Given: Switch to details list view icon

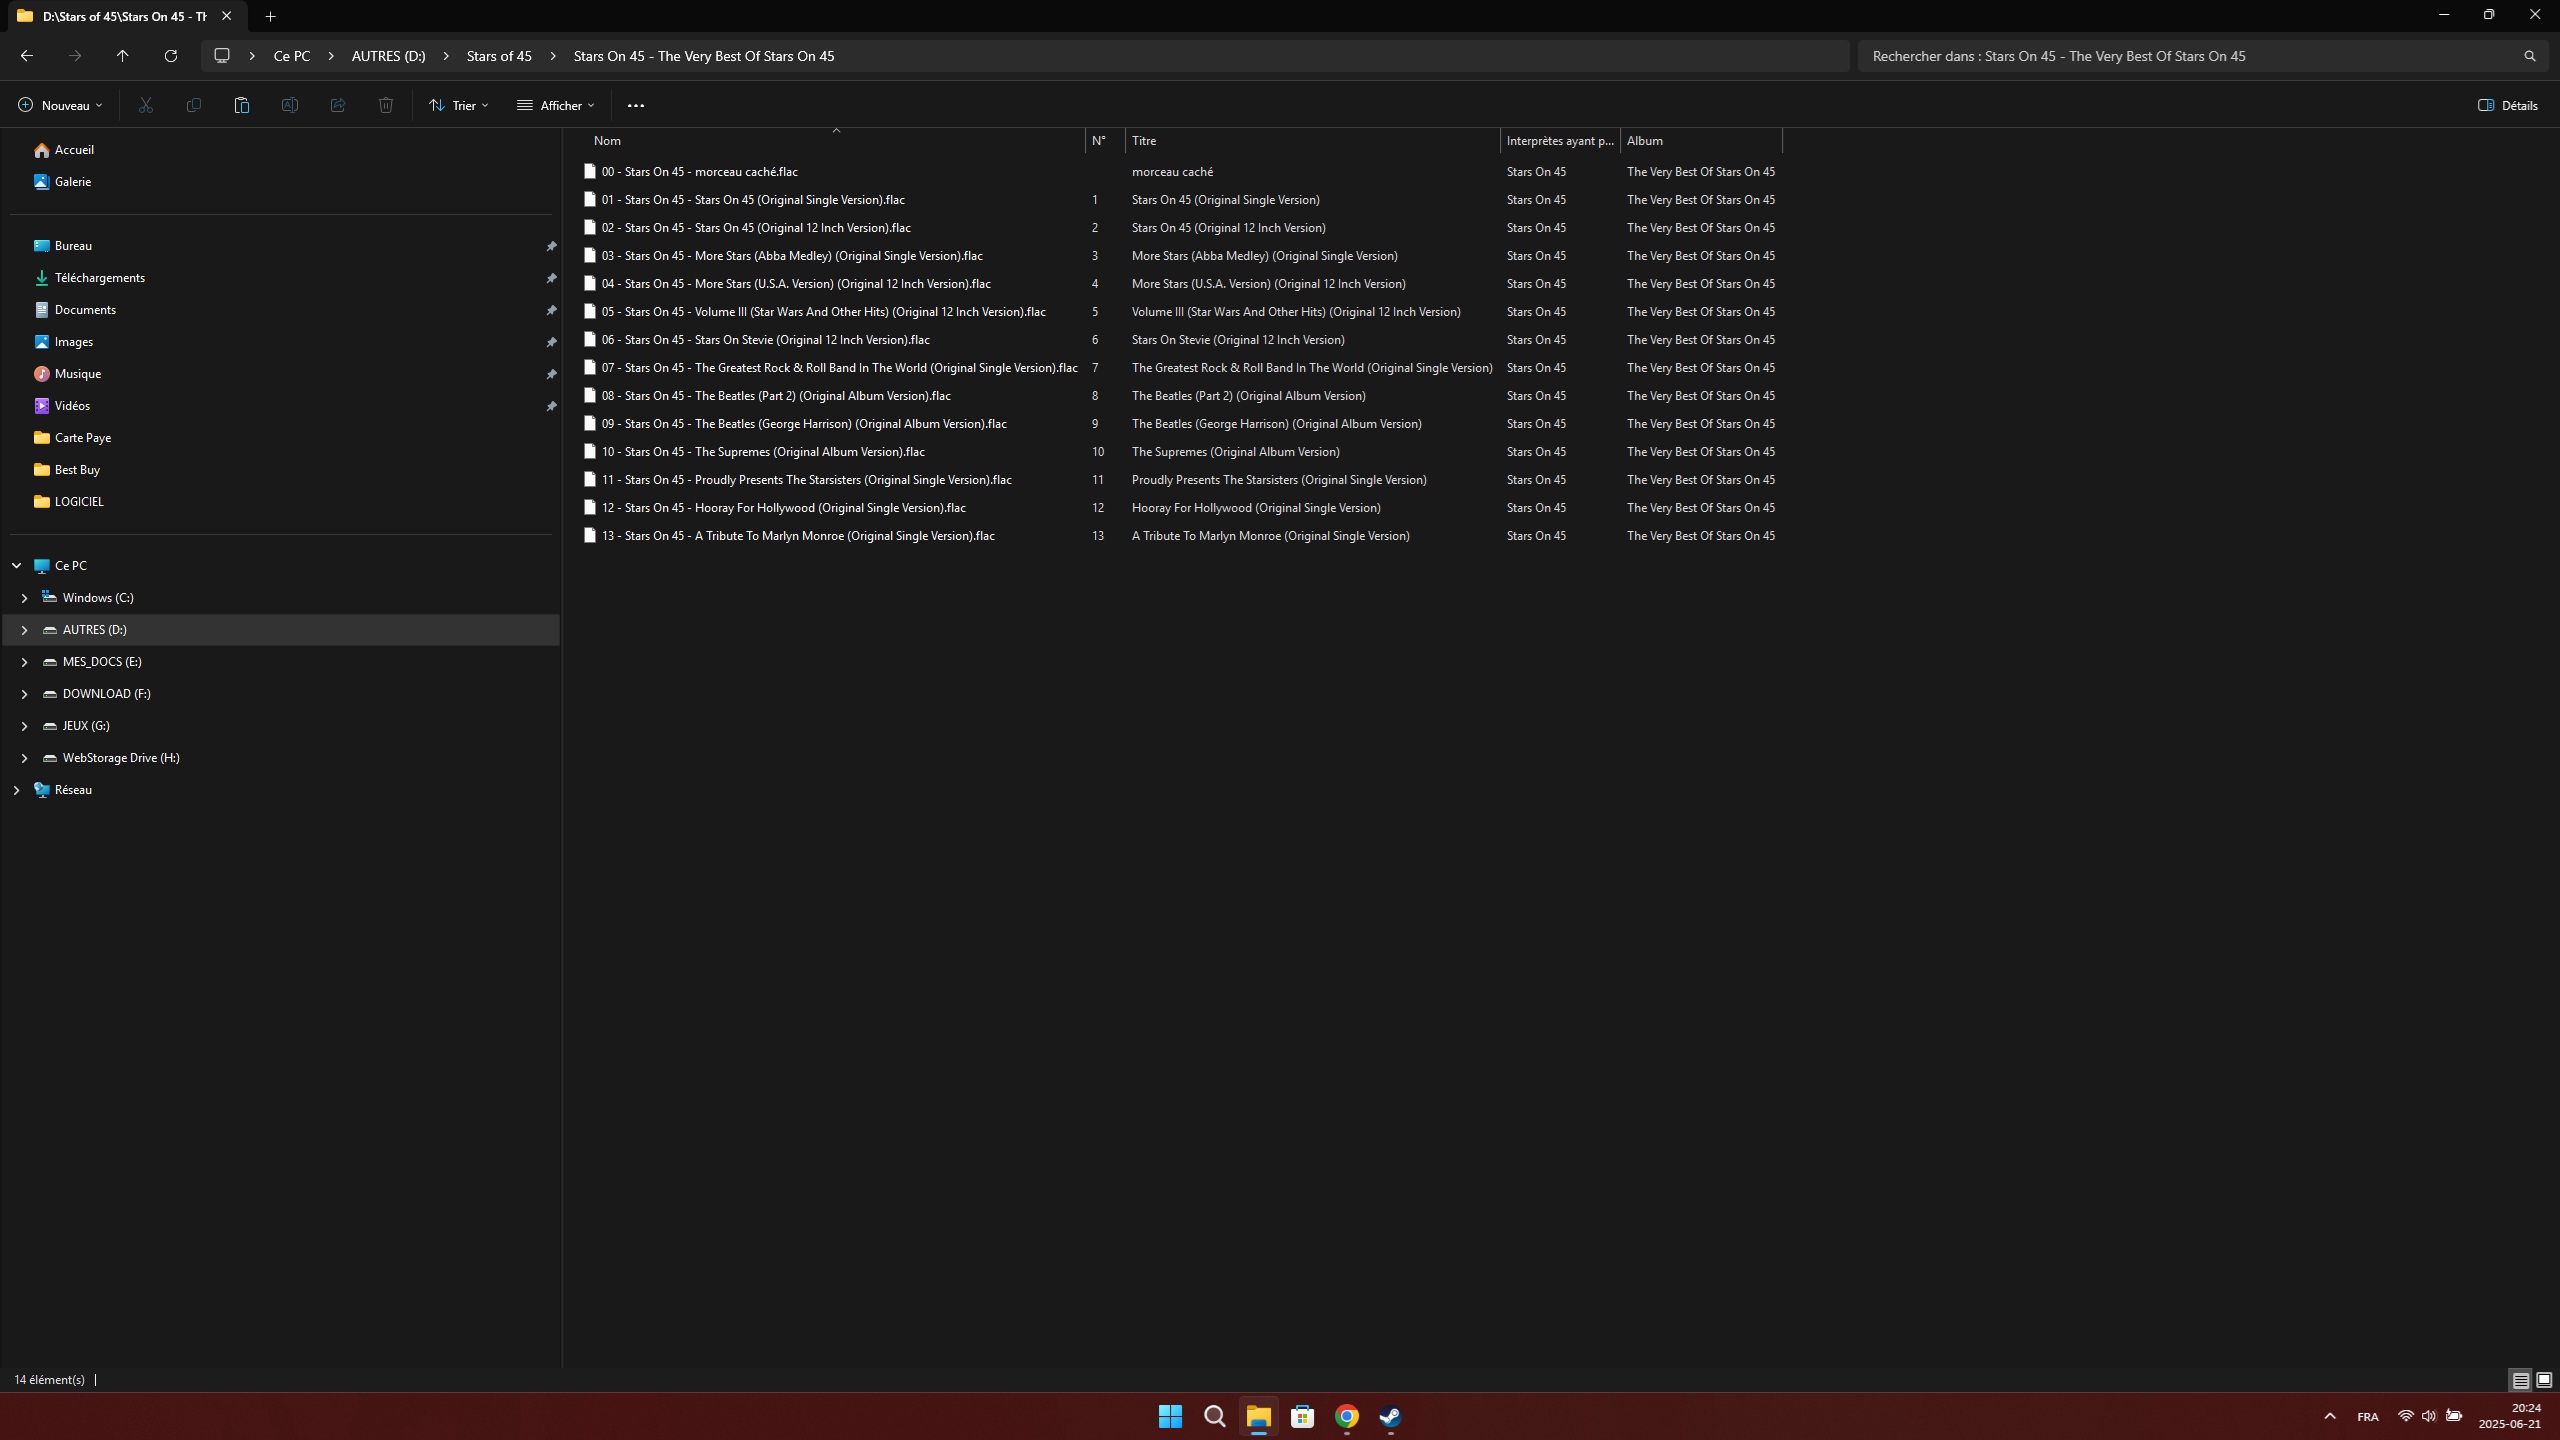Looking at the screenshot, I should pyautogui.click(x=2520, y=1380).
